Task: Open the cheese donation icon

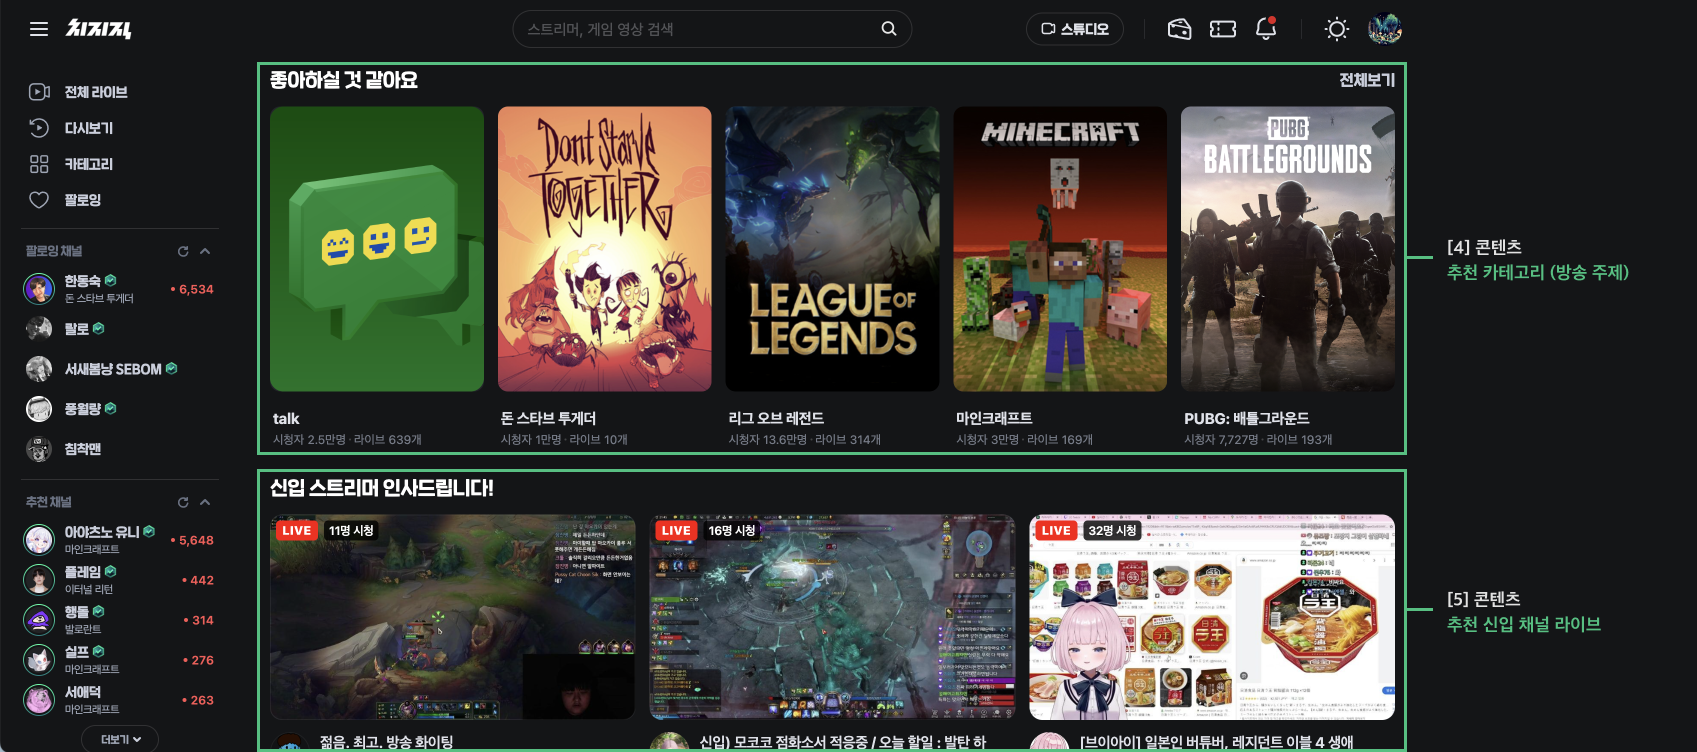Action: point(1180,29)
